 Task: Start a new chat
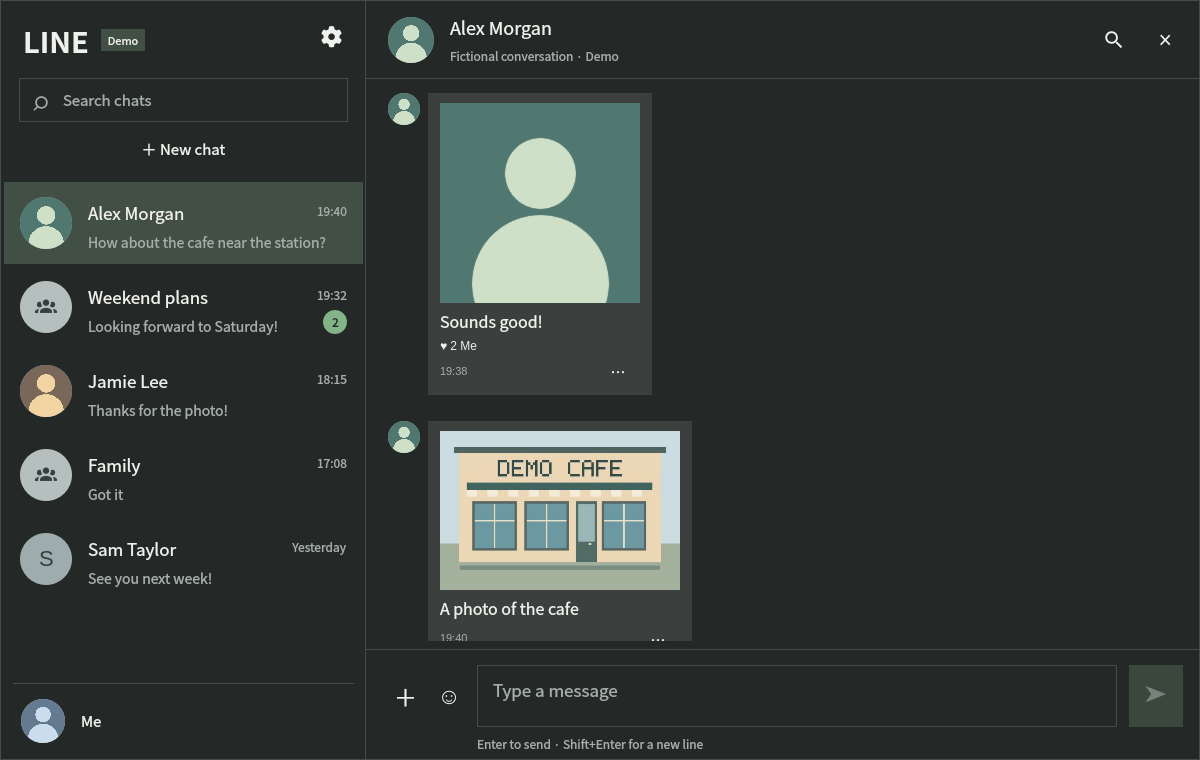click(184, 150)
